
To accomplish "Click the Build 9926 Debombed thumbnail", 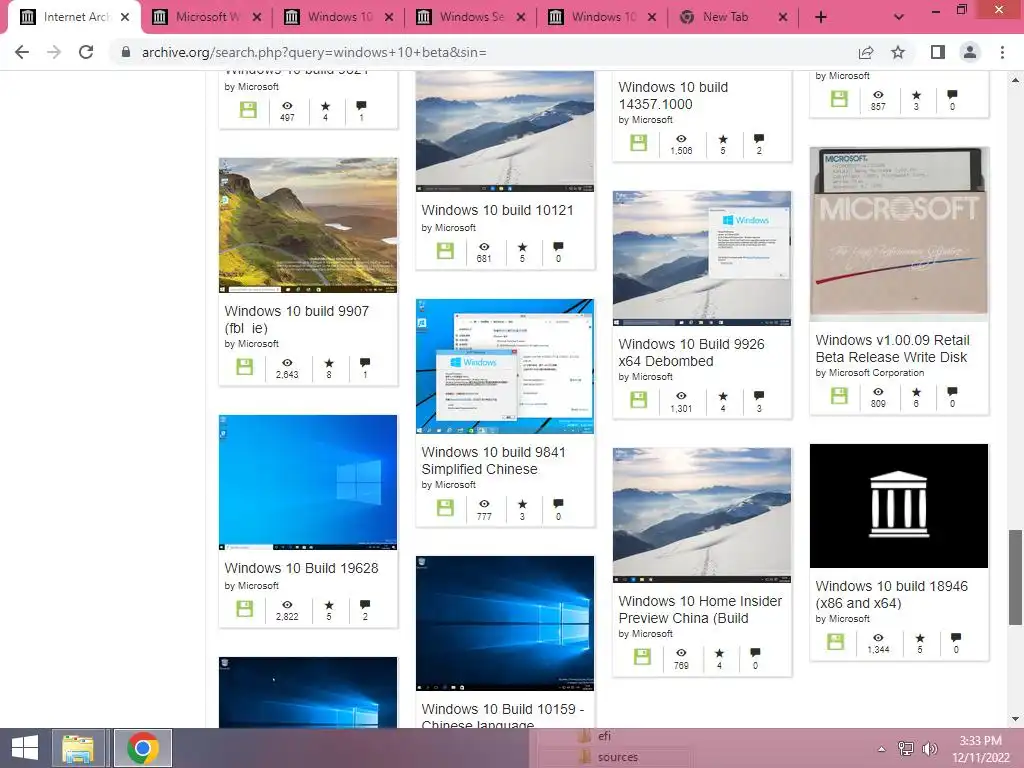I will [x=702, y=259].
